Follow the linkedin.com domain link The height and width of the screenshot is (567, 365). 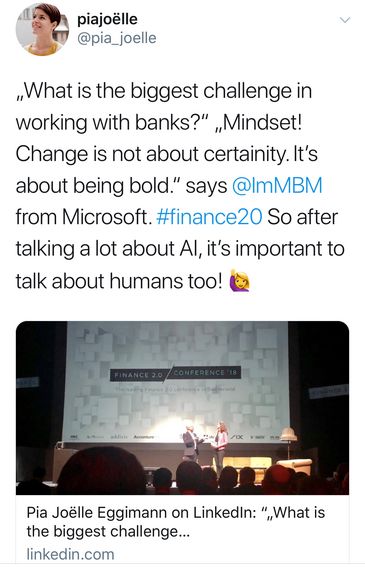click(71, 554)
